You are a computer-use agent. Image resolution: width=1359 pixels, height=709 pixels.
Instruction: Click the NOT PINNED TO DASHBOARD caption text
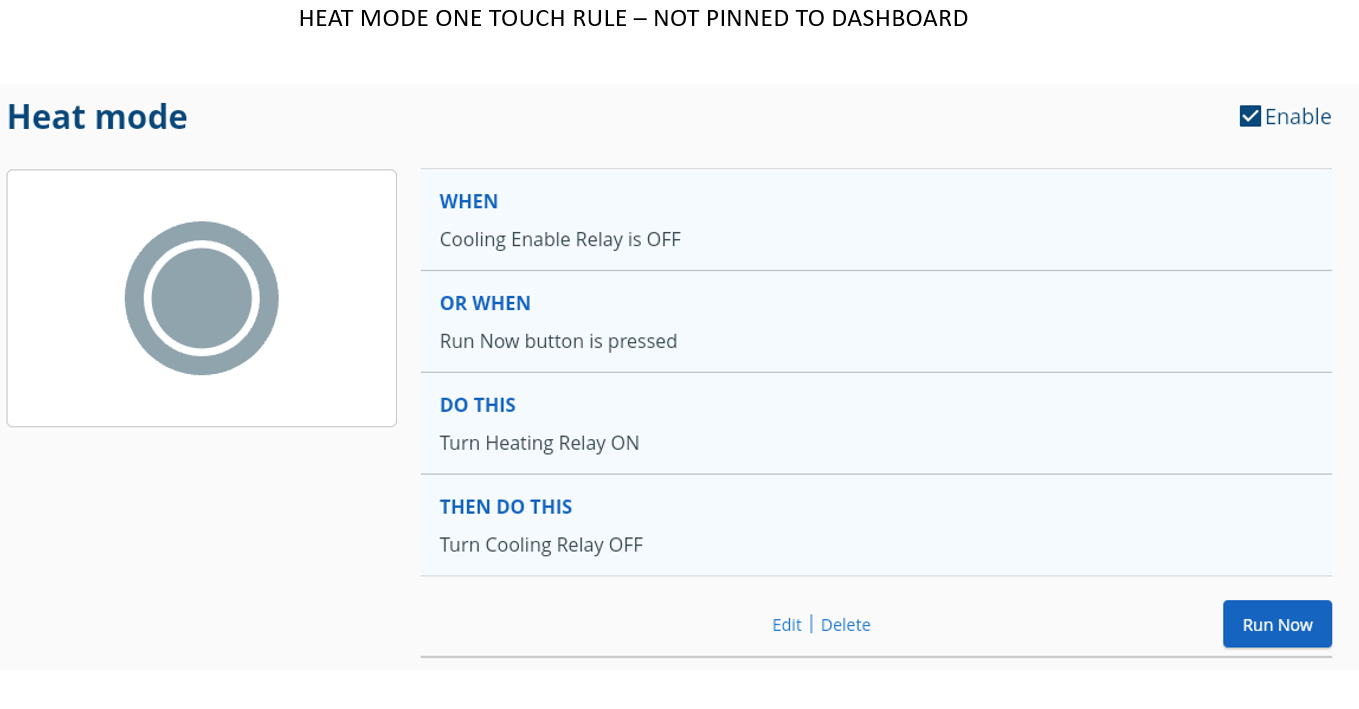(810, 18)
